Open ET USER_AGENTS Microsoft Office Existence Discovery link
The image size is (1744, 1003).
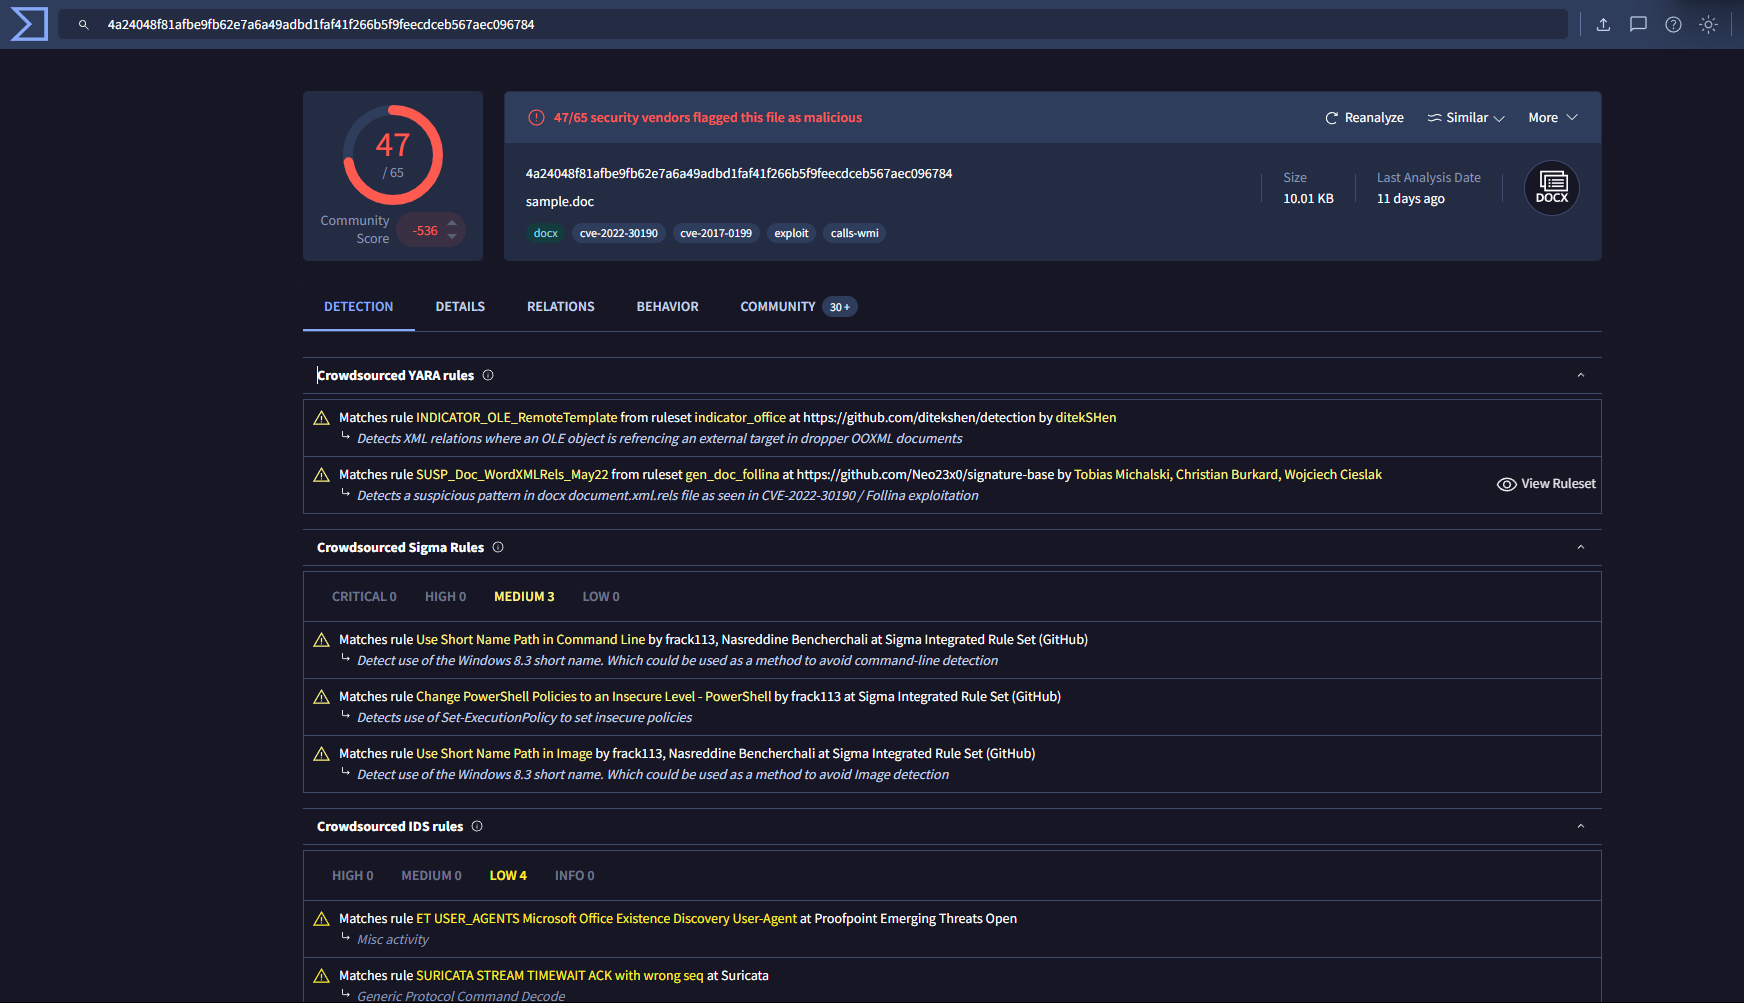click(607, 919)
